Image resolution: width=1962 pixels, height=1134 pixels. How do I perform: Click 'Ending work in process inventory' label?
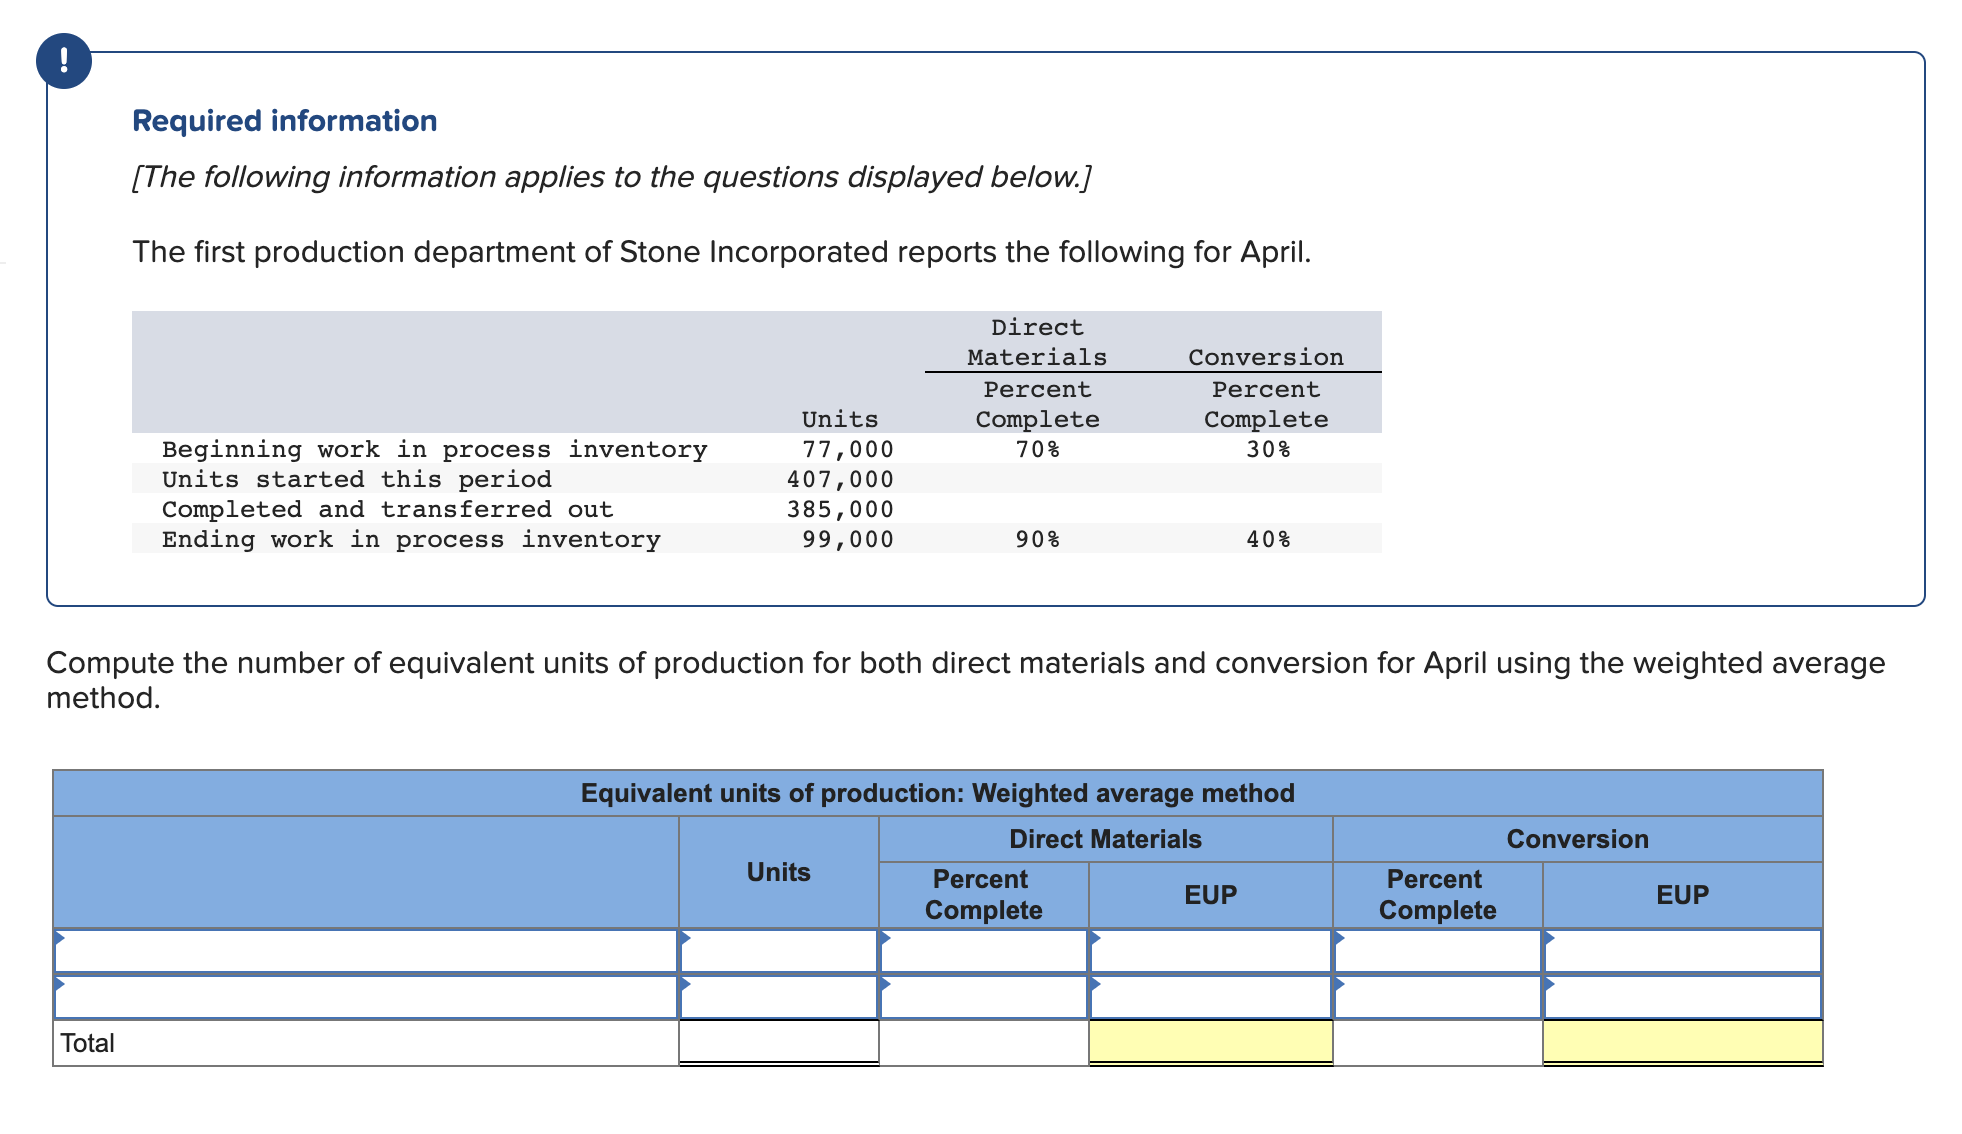tap(411, 539)
